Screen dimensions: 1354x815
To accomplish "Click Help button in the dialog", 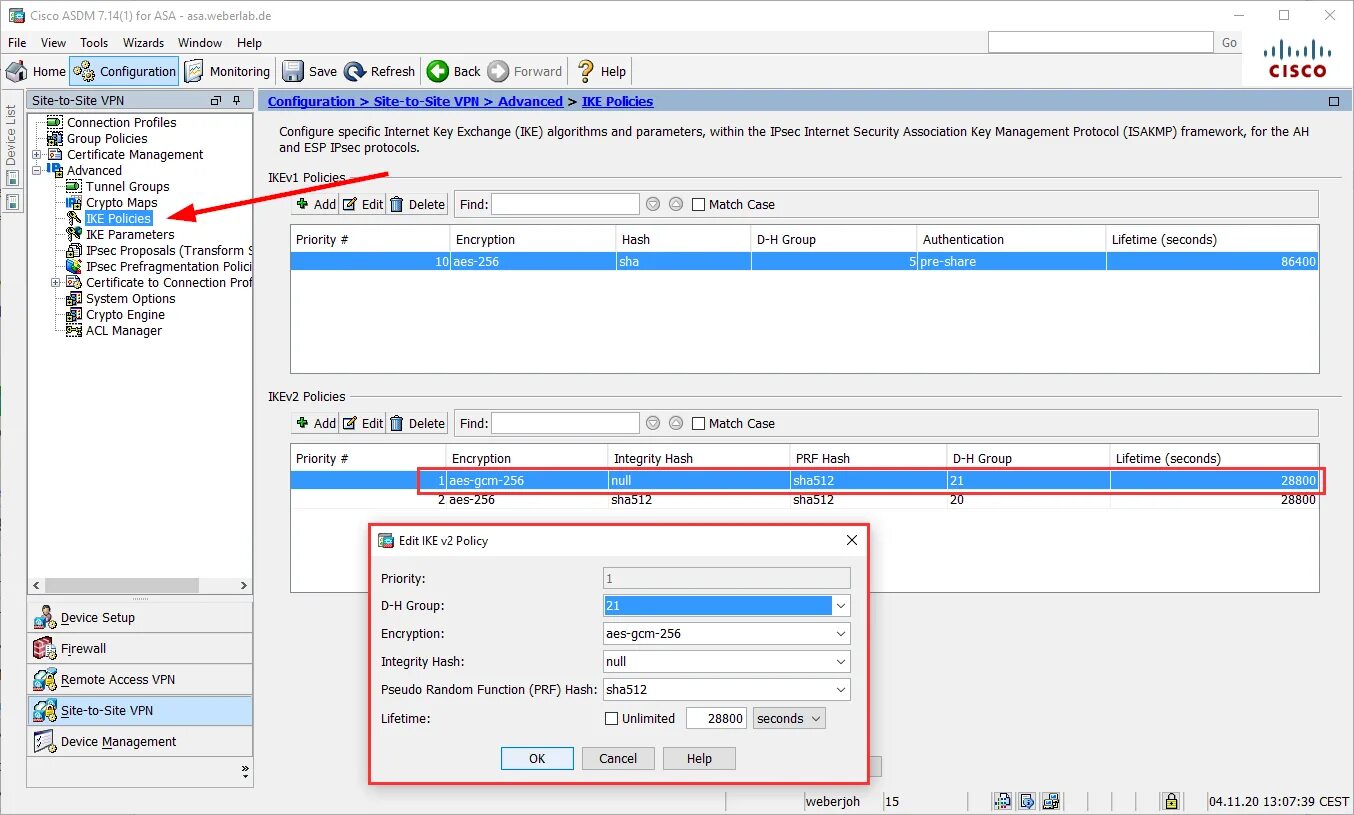I will [x=699, y=758].
